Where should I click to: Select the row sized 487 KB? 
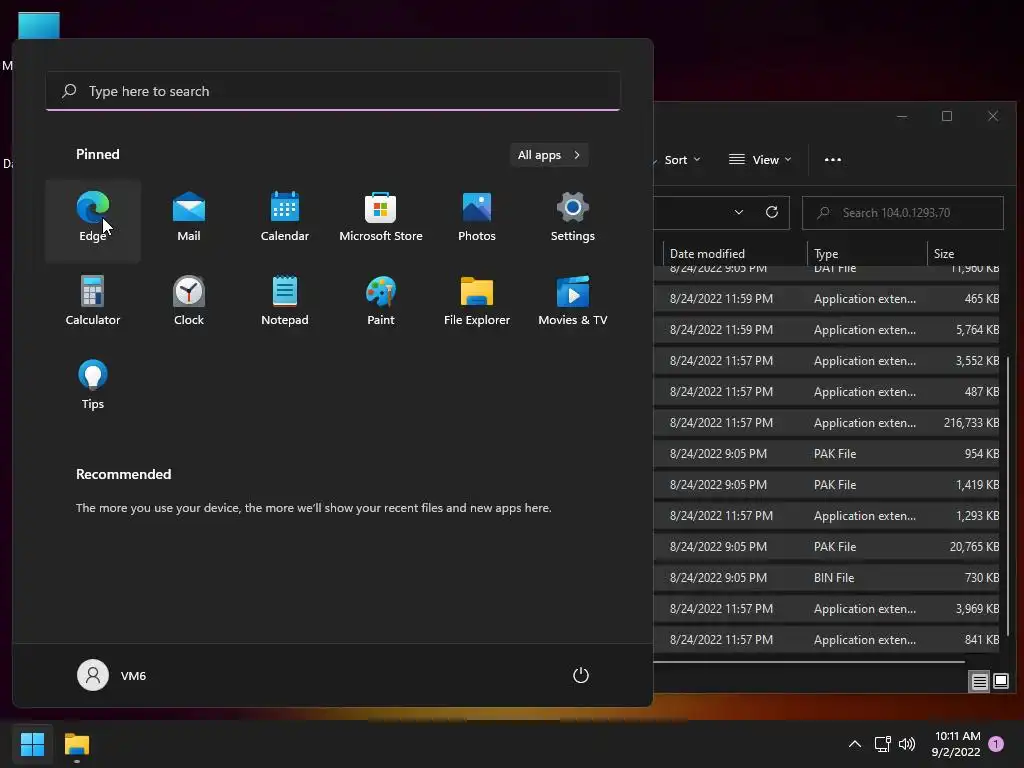[x=827, y=392]
